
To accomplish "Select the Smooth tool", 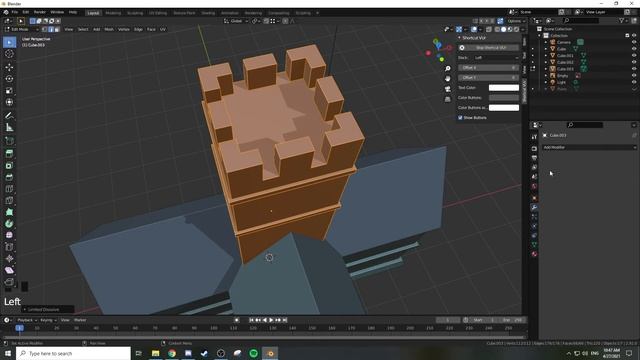I will 9,235.
